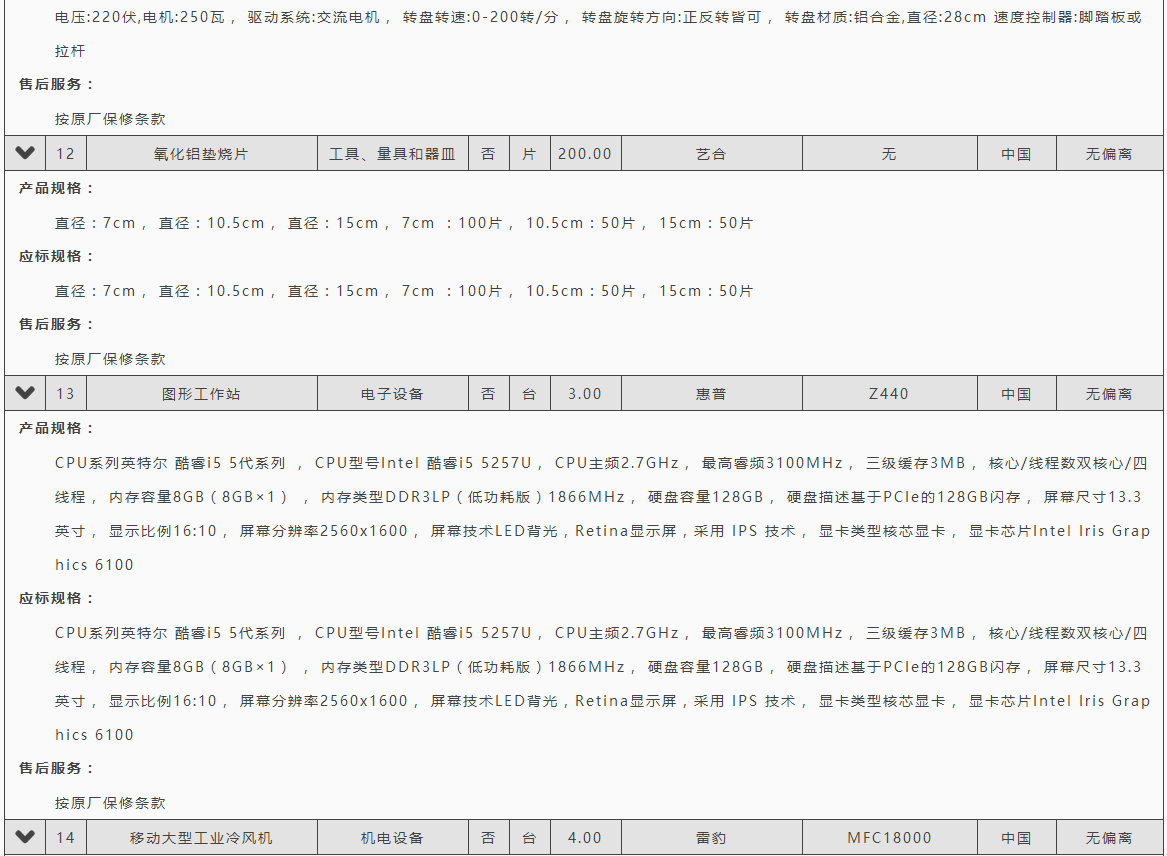Collapse item 12 details with its chevron
1167x856 pixels.
(x=25, y=153)
